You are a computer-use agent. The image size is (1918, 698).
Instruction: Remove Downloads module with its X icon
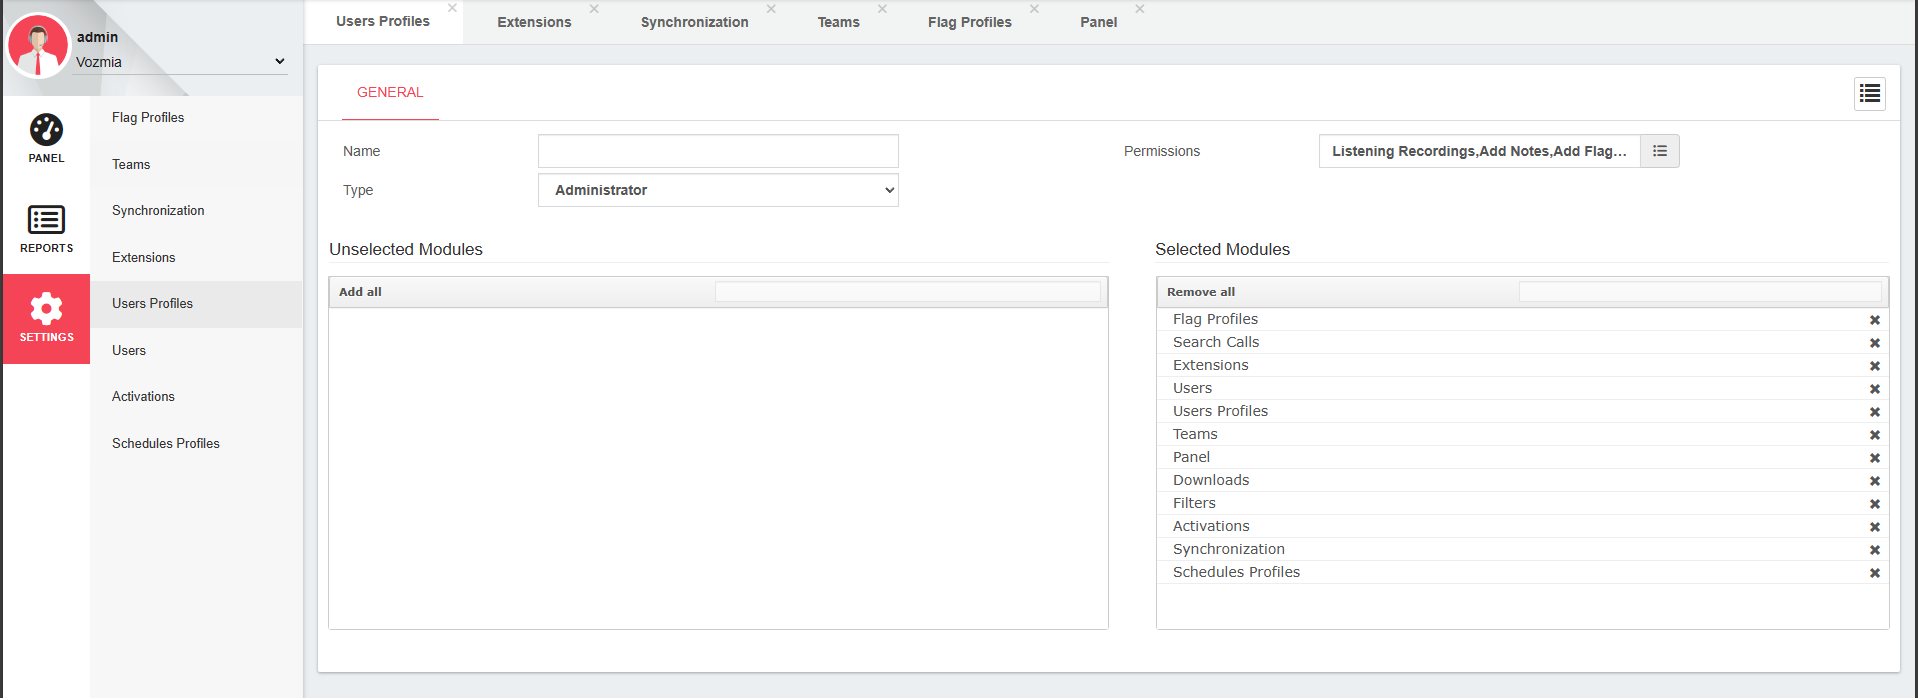[x=1874, y=481]
